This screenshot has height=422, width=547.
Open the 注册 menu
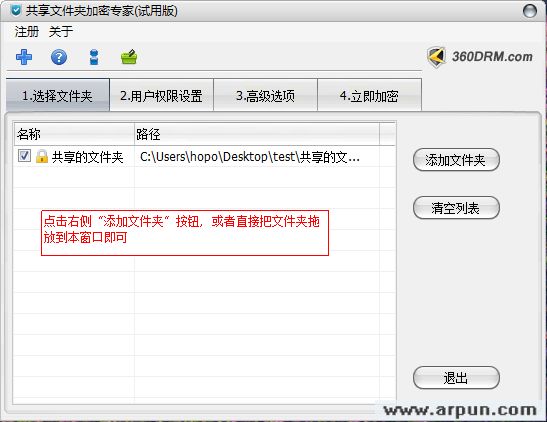[27, 32]
